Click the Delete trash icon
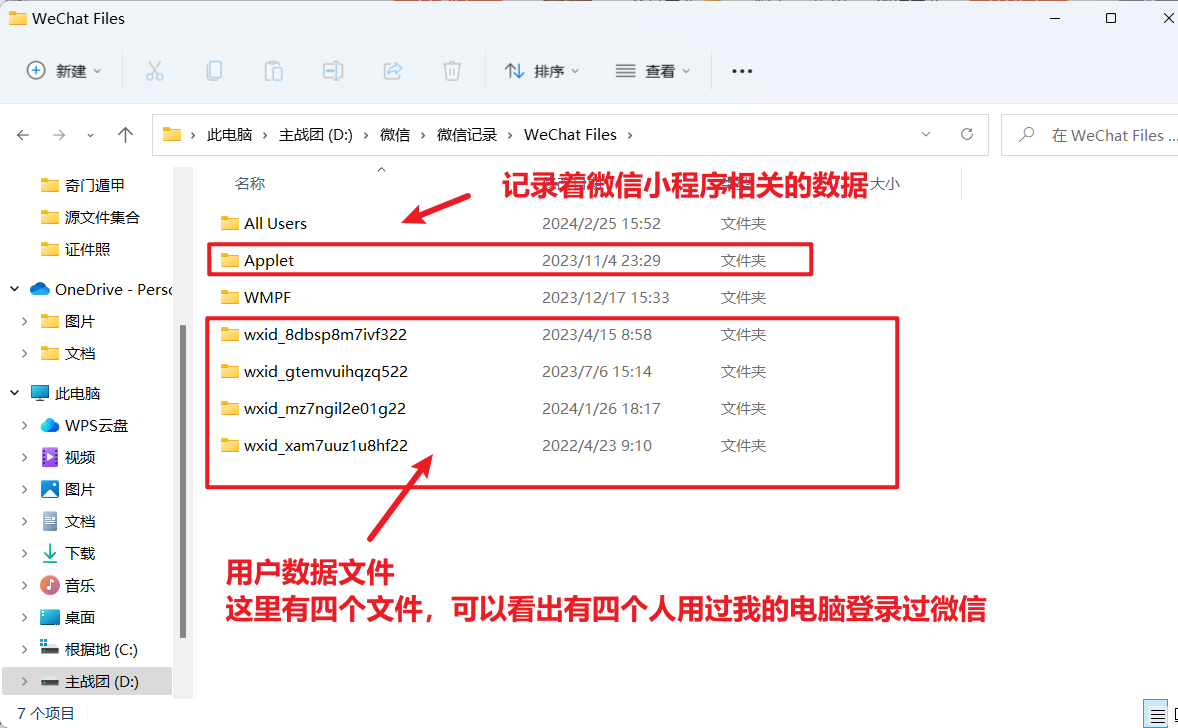The image size is (1178, 728). [452, 71]
